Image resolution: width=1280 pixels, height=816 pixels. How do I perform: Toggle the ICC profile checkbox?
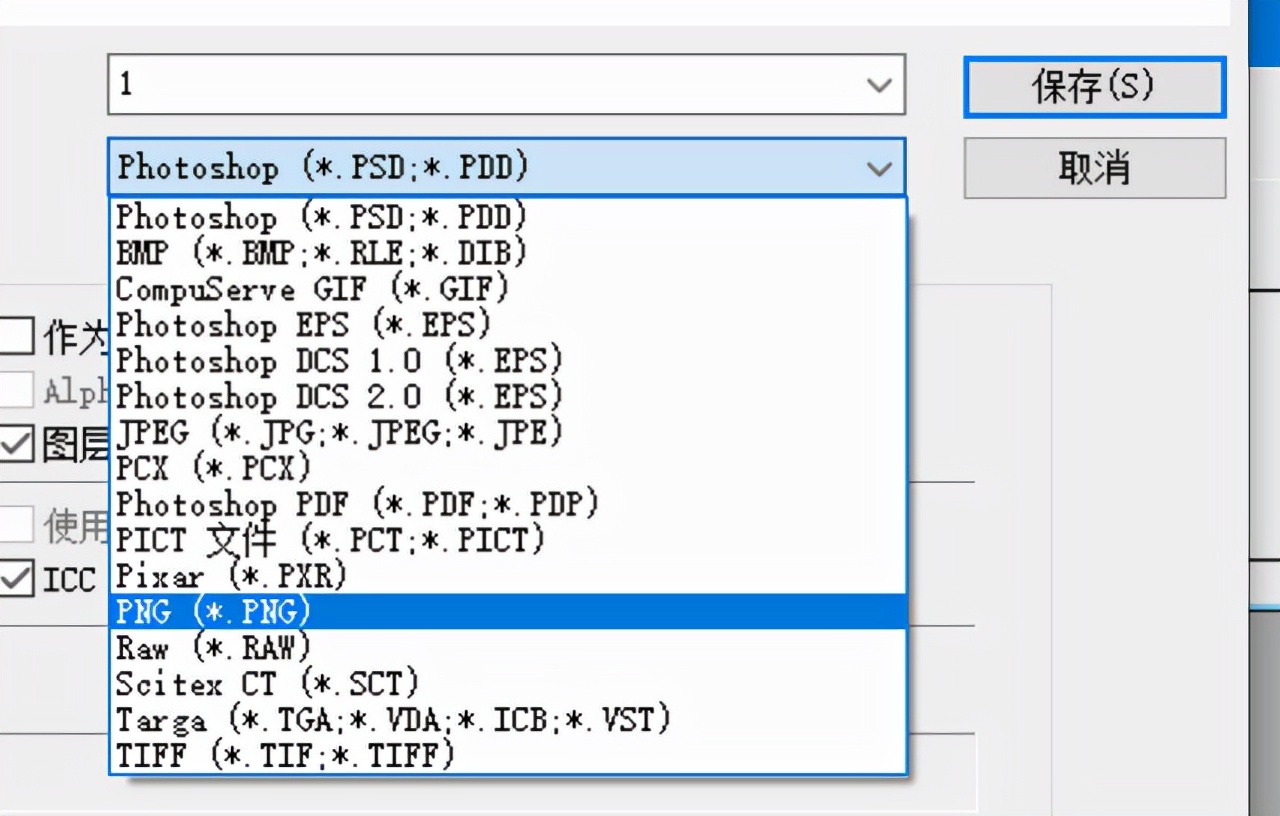click(x=17, y=578)
